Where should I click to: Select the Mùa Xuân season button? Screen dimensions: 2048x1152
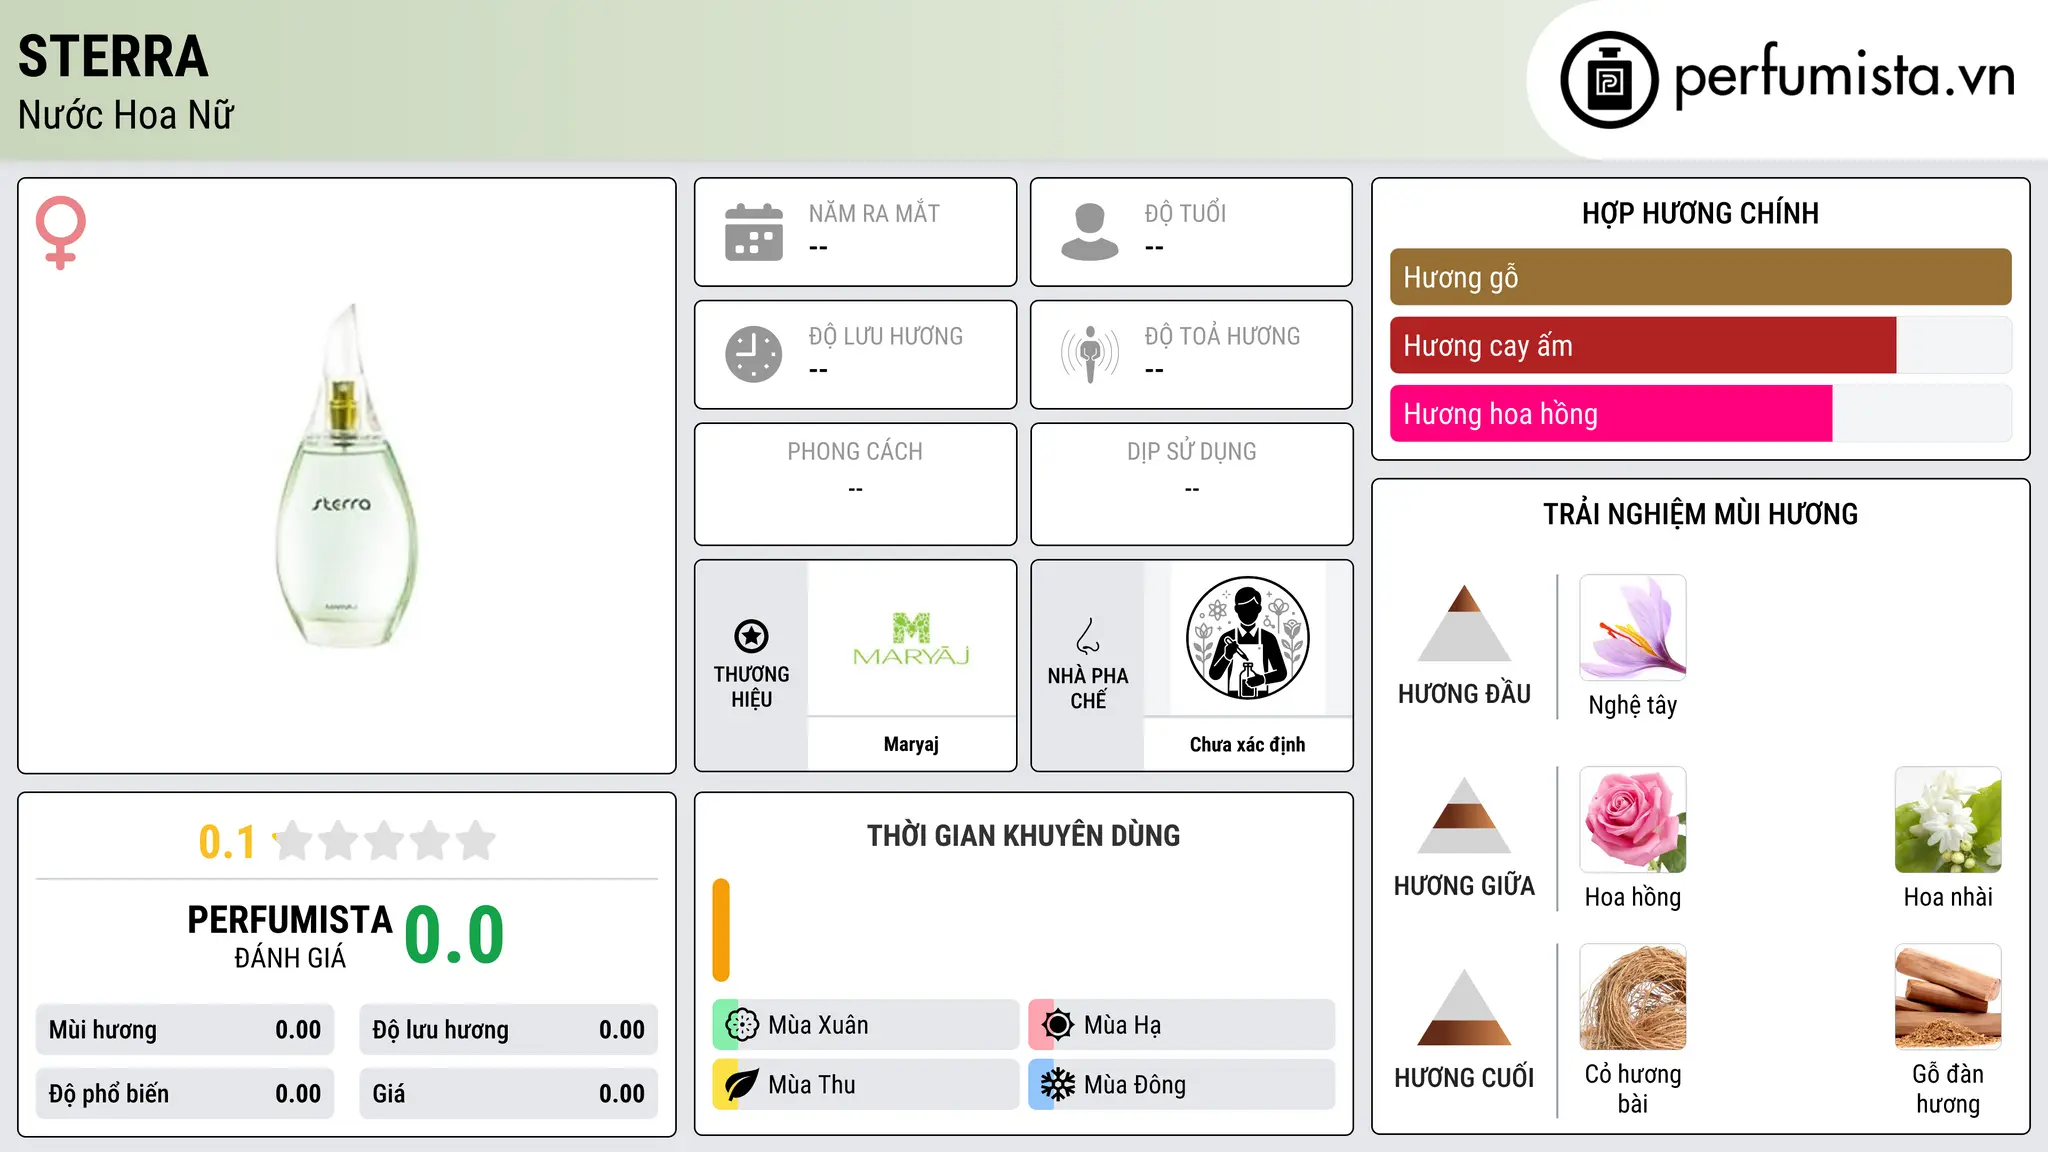[x=865, y=1025]
